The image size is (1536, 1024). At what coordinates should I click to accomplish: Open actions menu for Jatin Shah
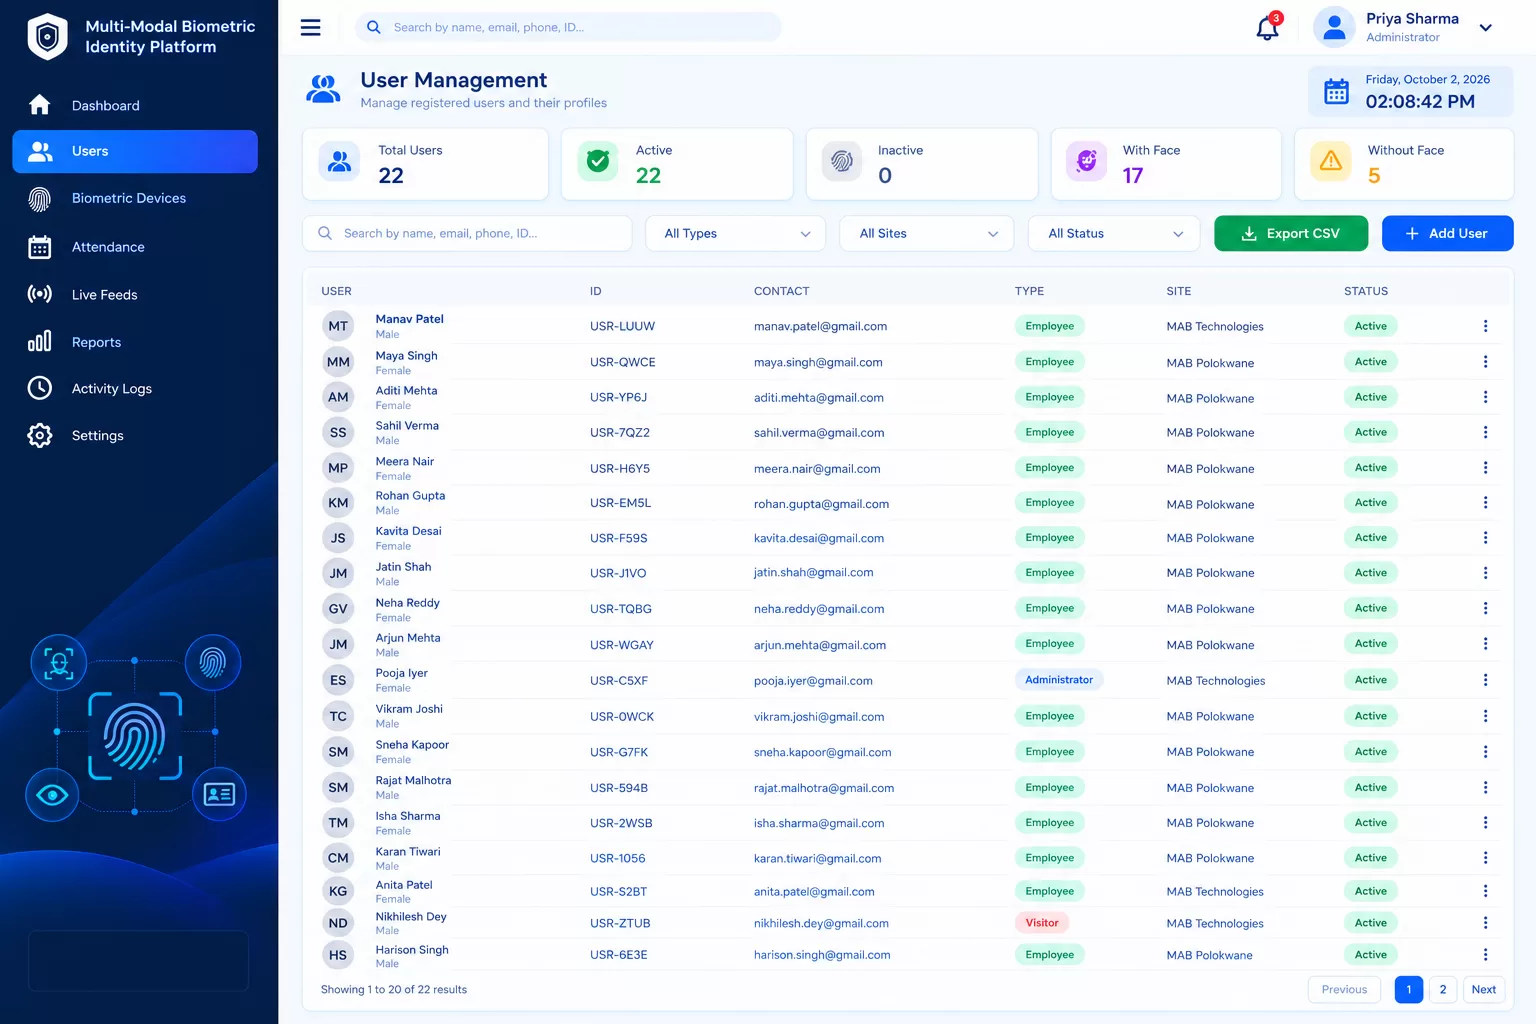[1485, 573]
